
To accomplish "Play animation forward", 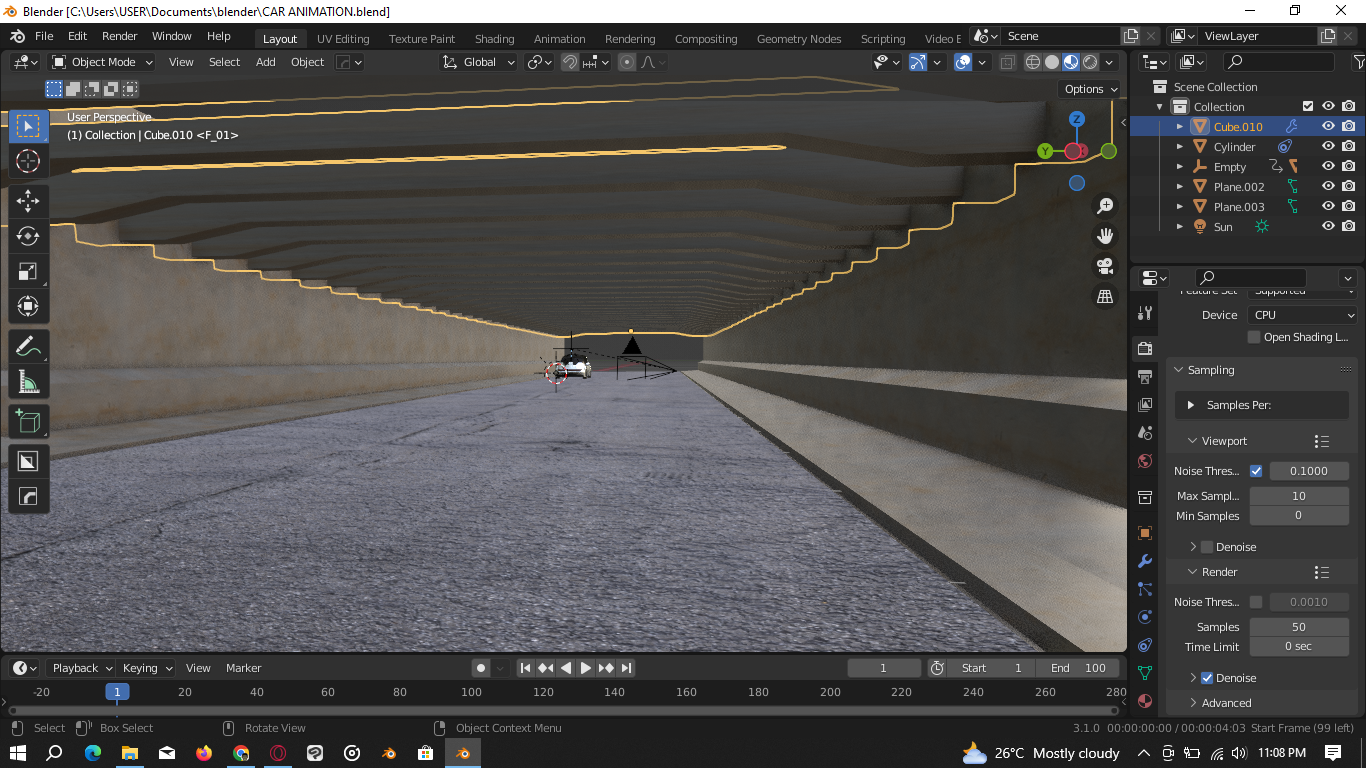I will pyautogui.click(x=586, y=668).
